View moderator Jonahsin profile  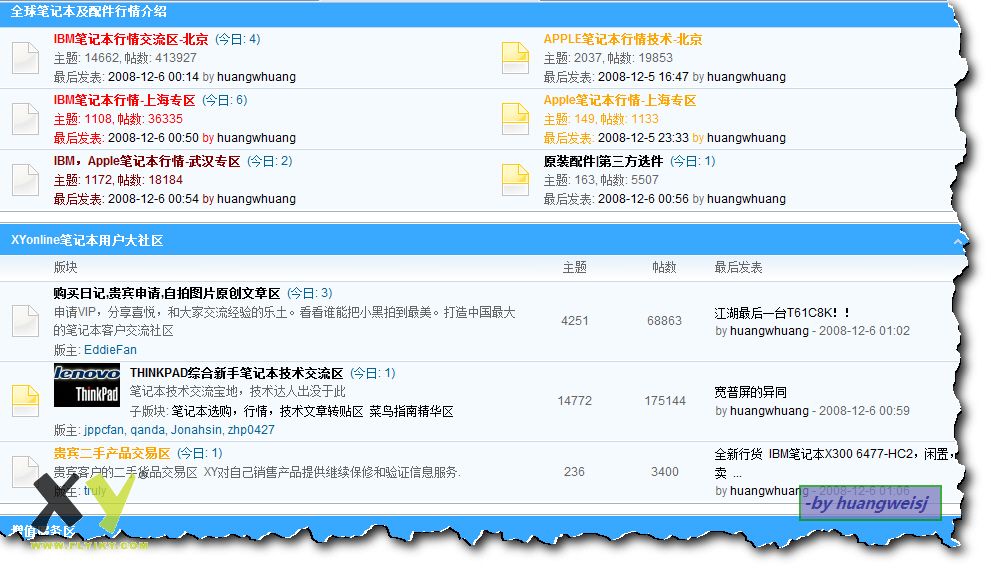[x=196, y=430]
